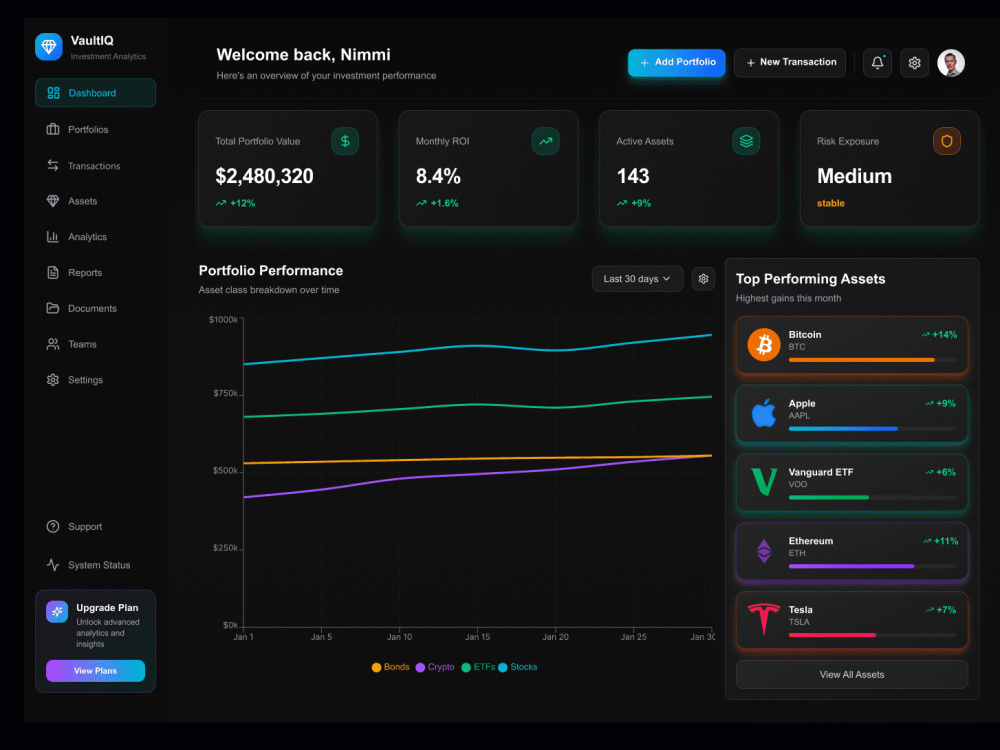Click the Assets label in sidebar
1000x750 pixels.
coord(82,201)
